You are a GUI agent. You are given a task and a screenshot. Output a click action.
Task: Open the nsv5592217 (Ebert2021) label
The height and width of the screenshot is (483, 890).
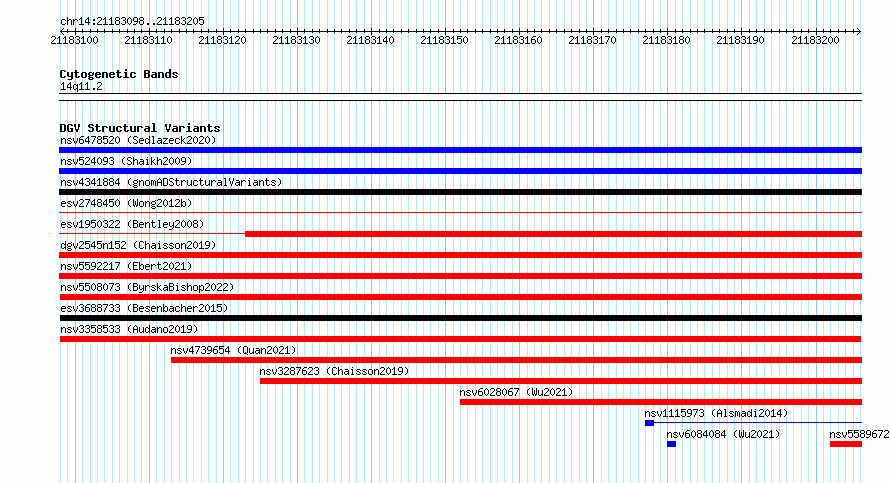[126, 266]
